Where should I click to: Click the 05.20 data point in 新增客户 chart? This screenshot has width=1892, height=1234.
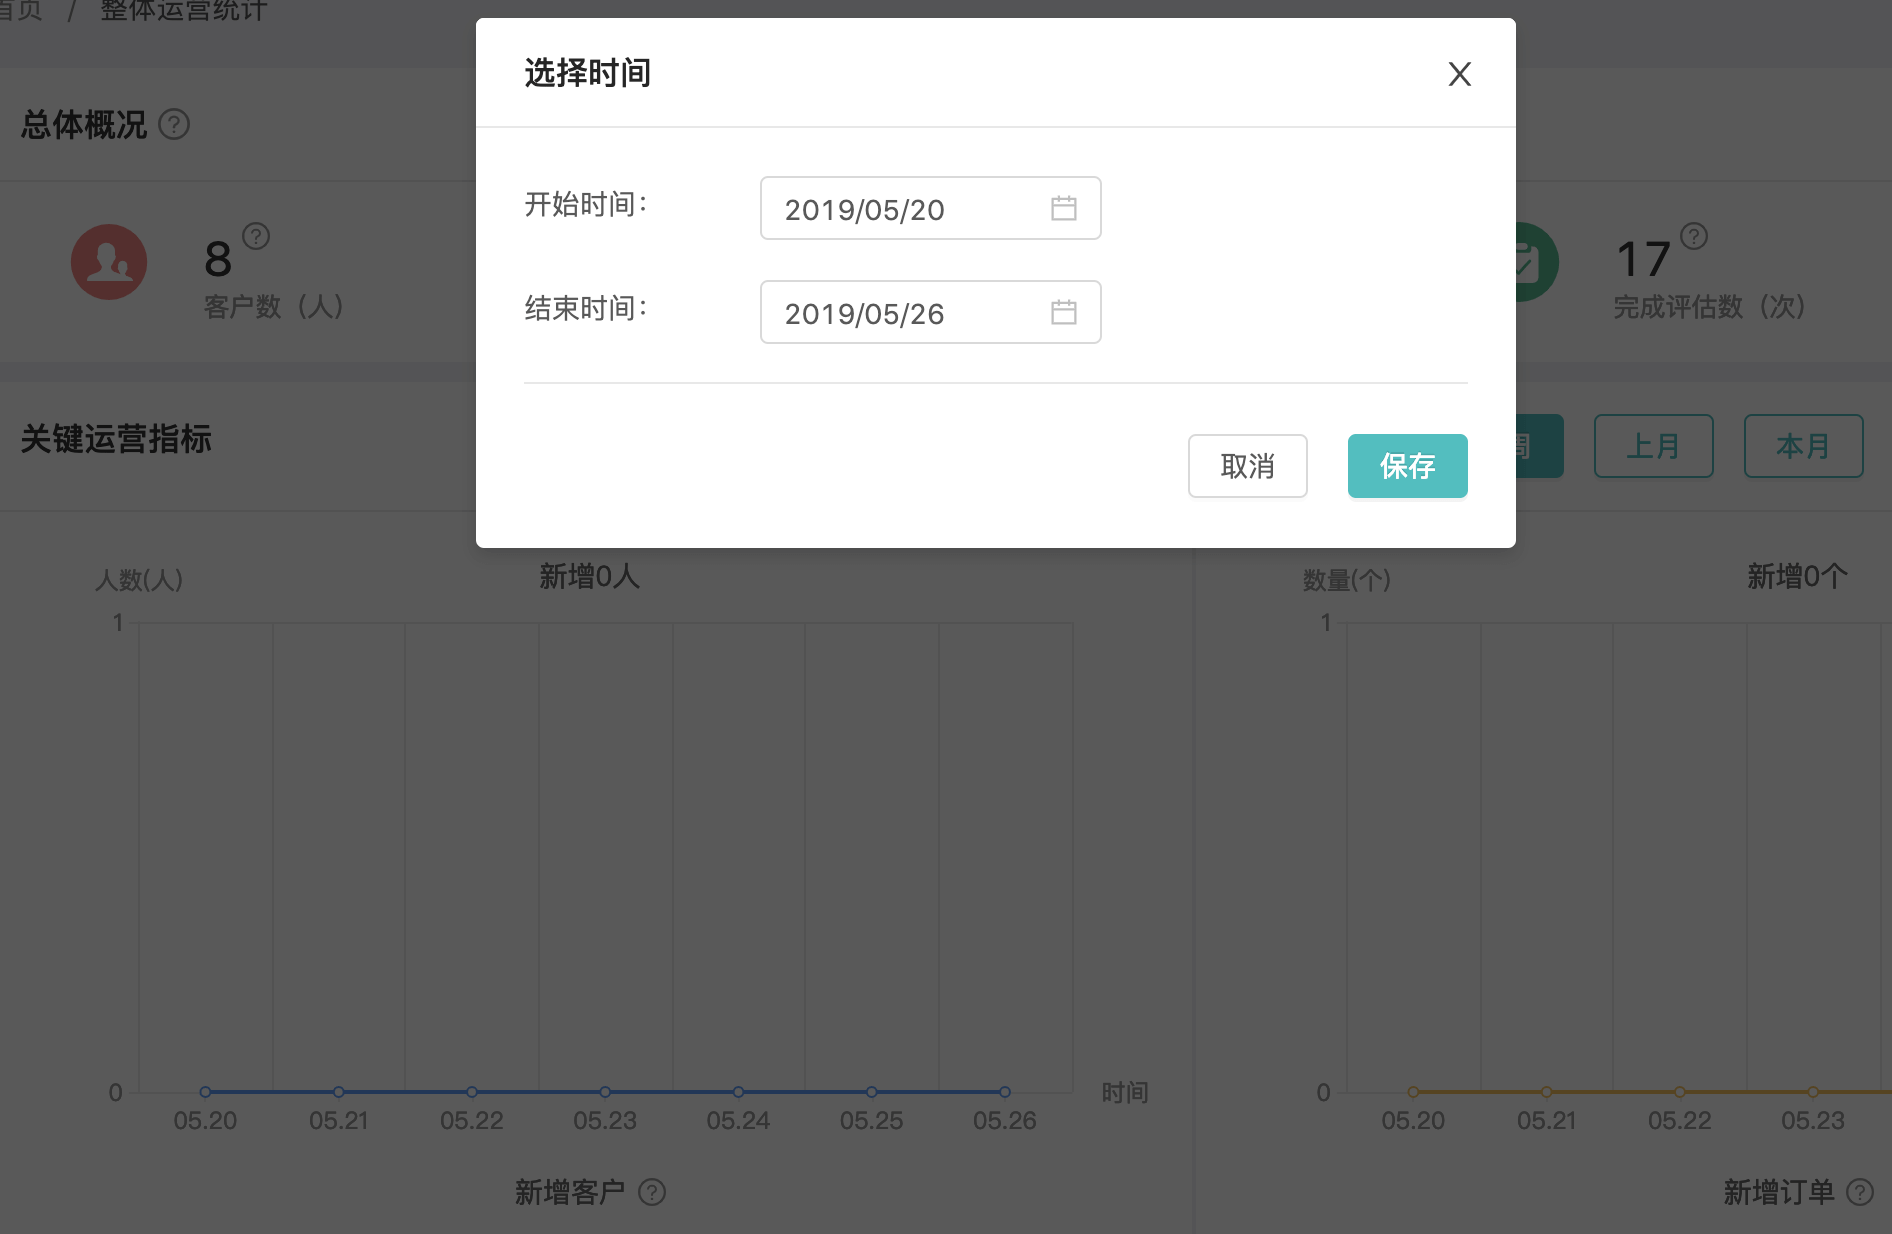pos(205,1092)
